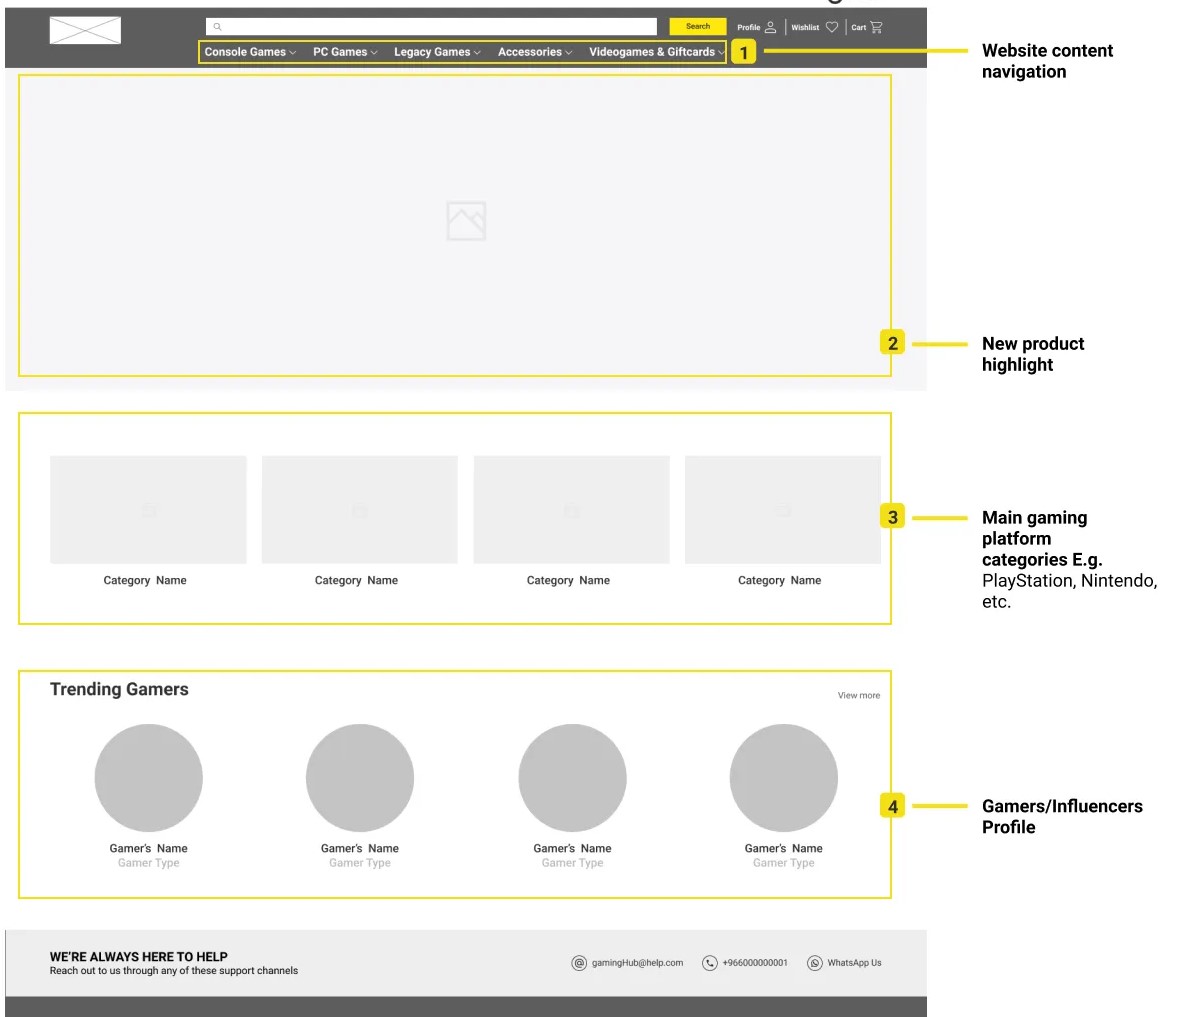Open Profile via the user icon
Viewport: 1182px width, 1017px height.
(770, 27)
